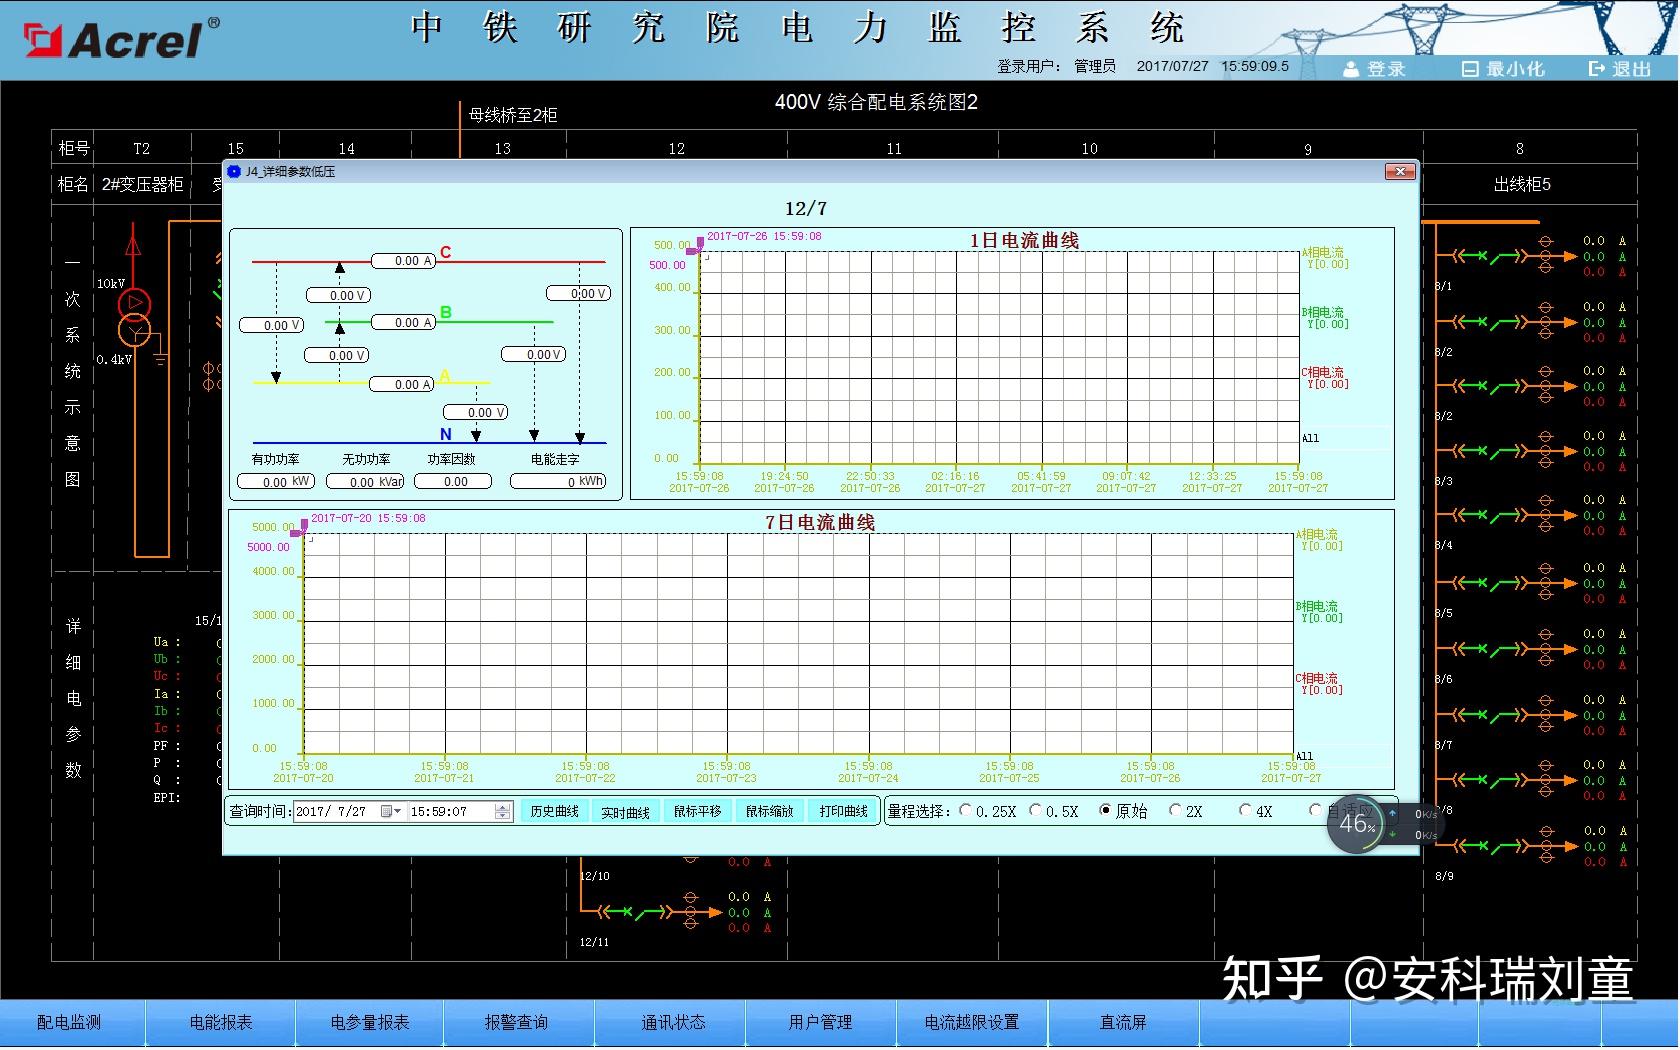Switch to 实时曲线 mode
The width and height of the screenshot is (1680, 1050).
pos(625,811)
